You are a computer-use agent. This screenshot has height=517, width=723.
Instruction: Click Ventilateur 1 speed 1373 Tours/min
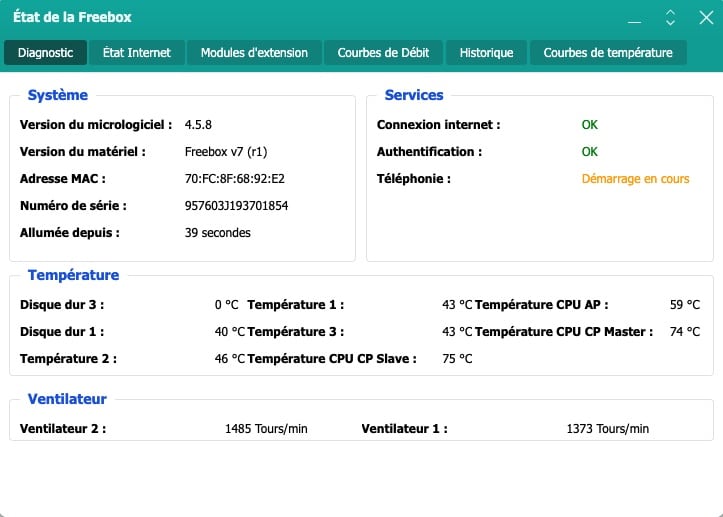tap(608, 429)
